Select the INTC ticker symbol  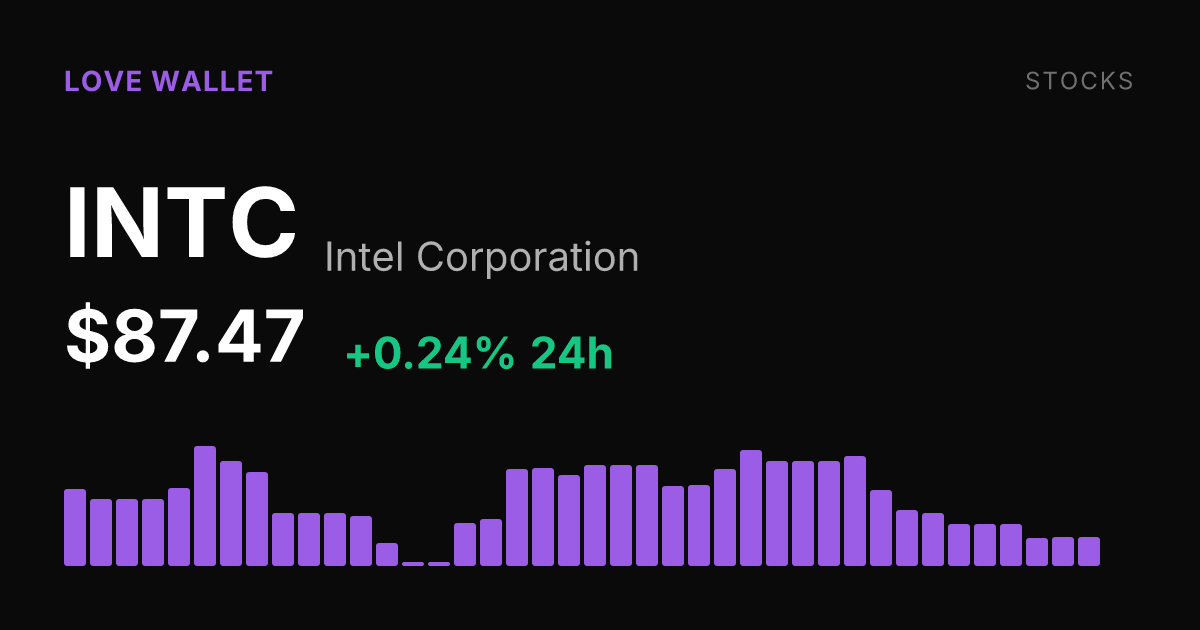(x=181, y=223)
